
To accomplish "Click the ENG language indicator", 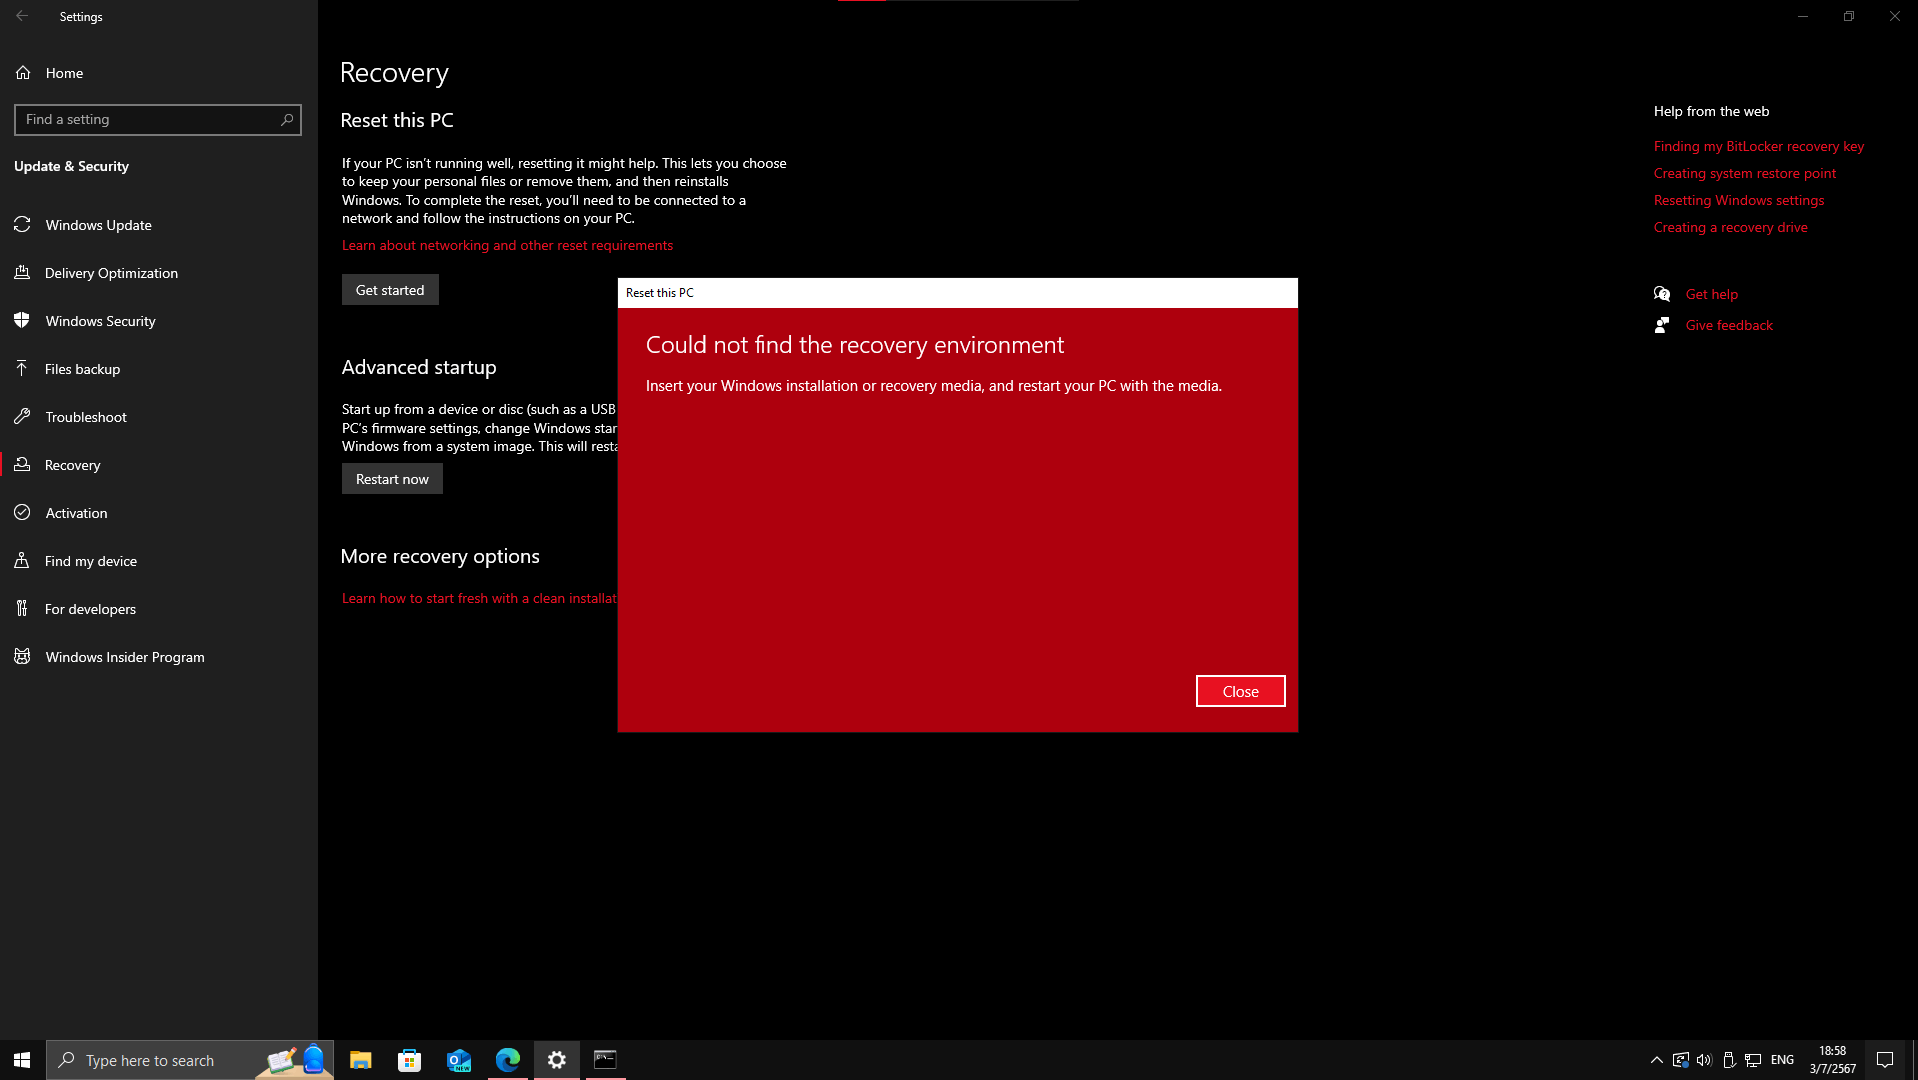I will tap(1782, 1060).
